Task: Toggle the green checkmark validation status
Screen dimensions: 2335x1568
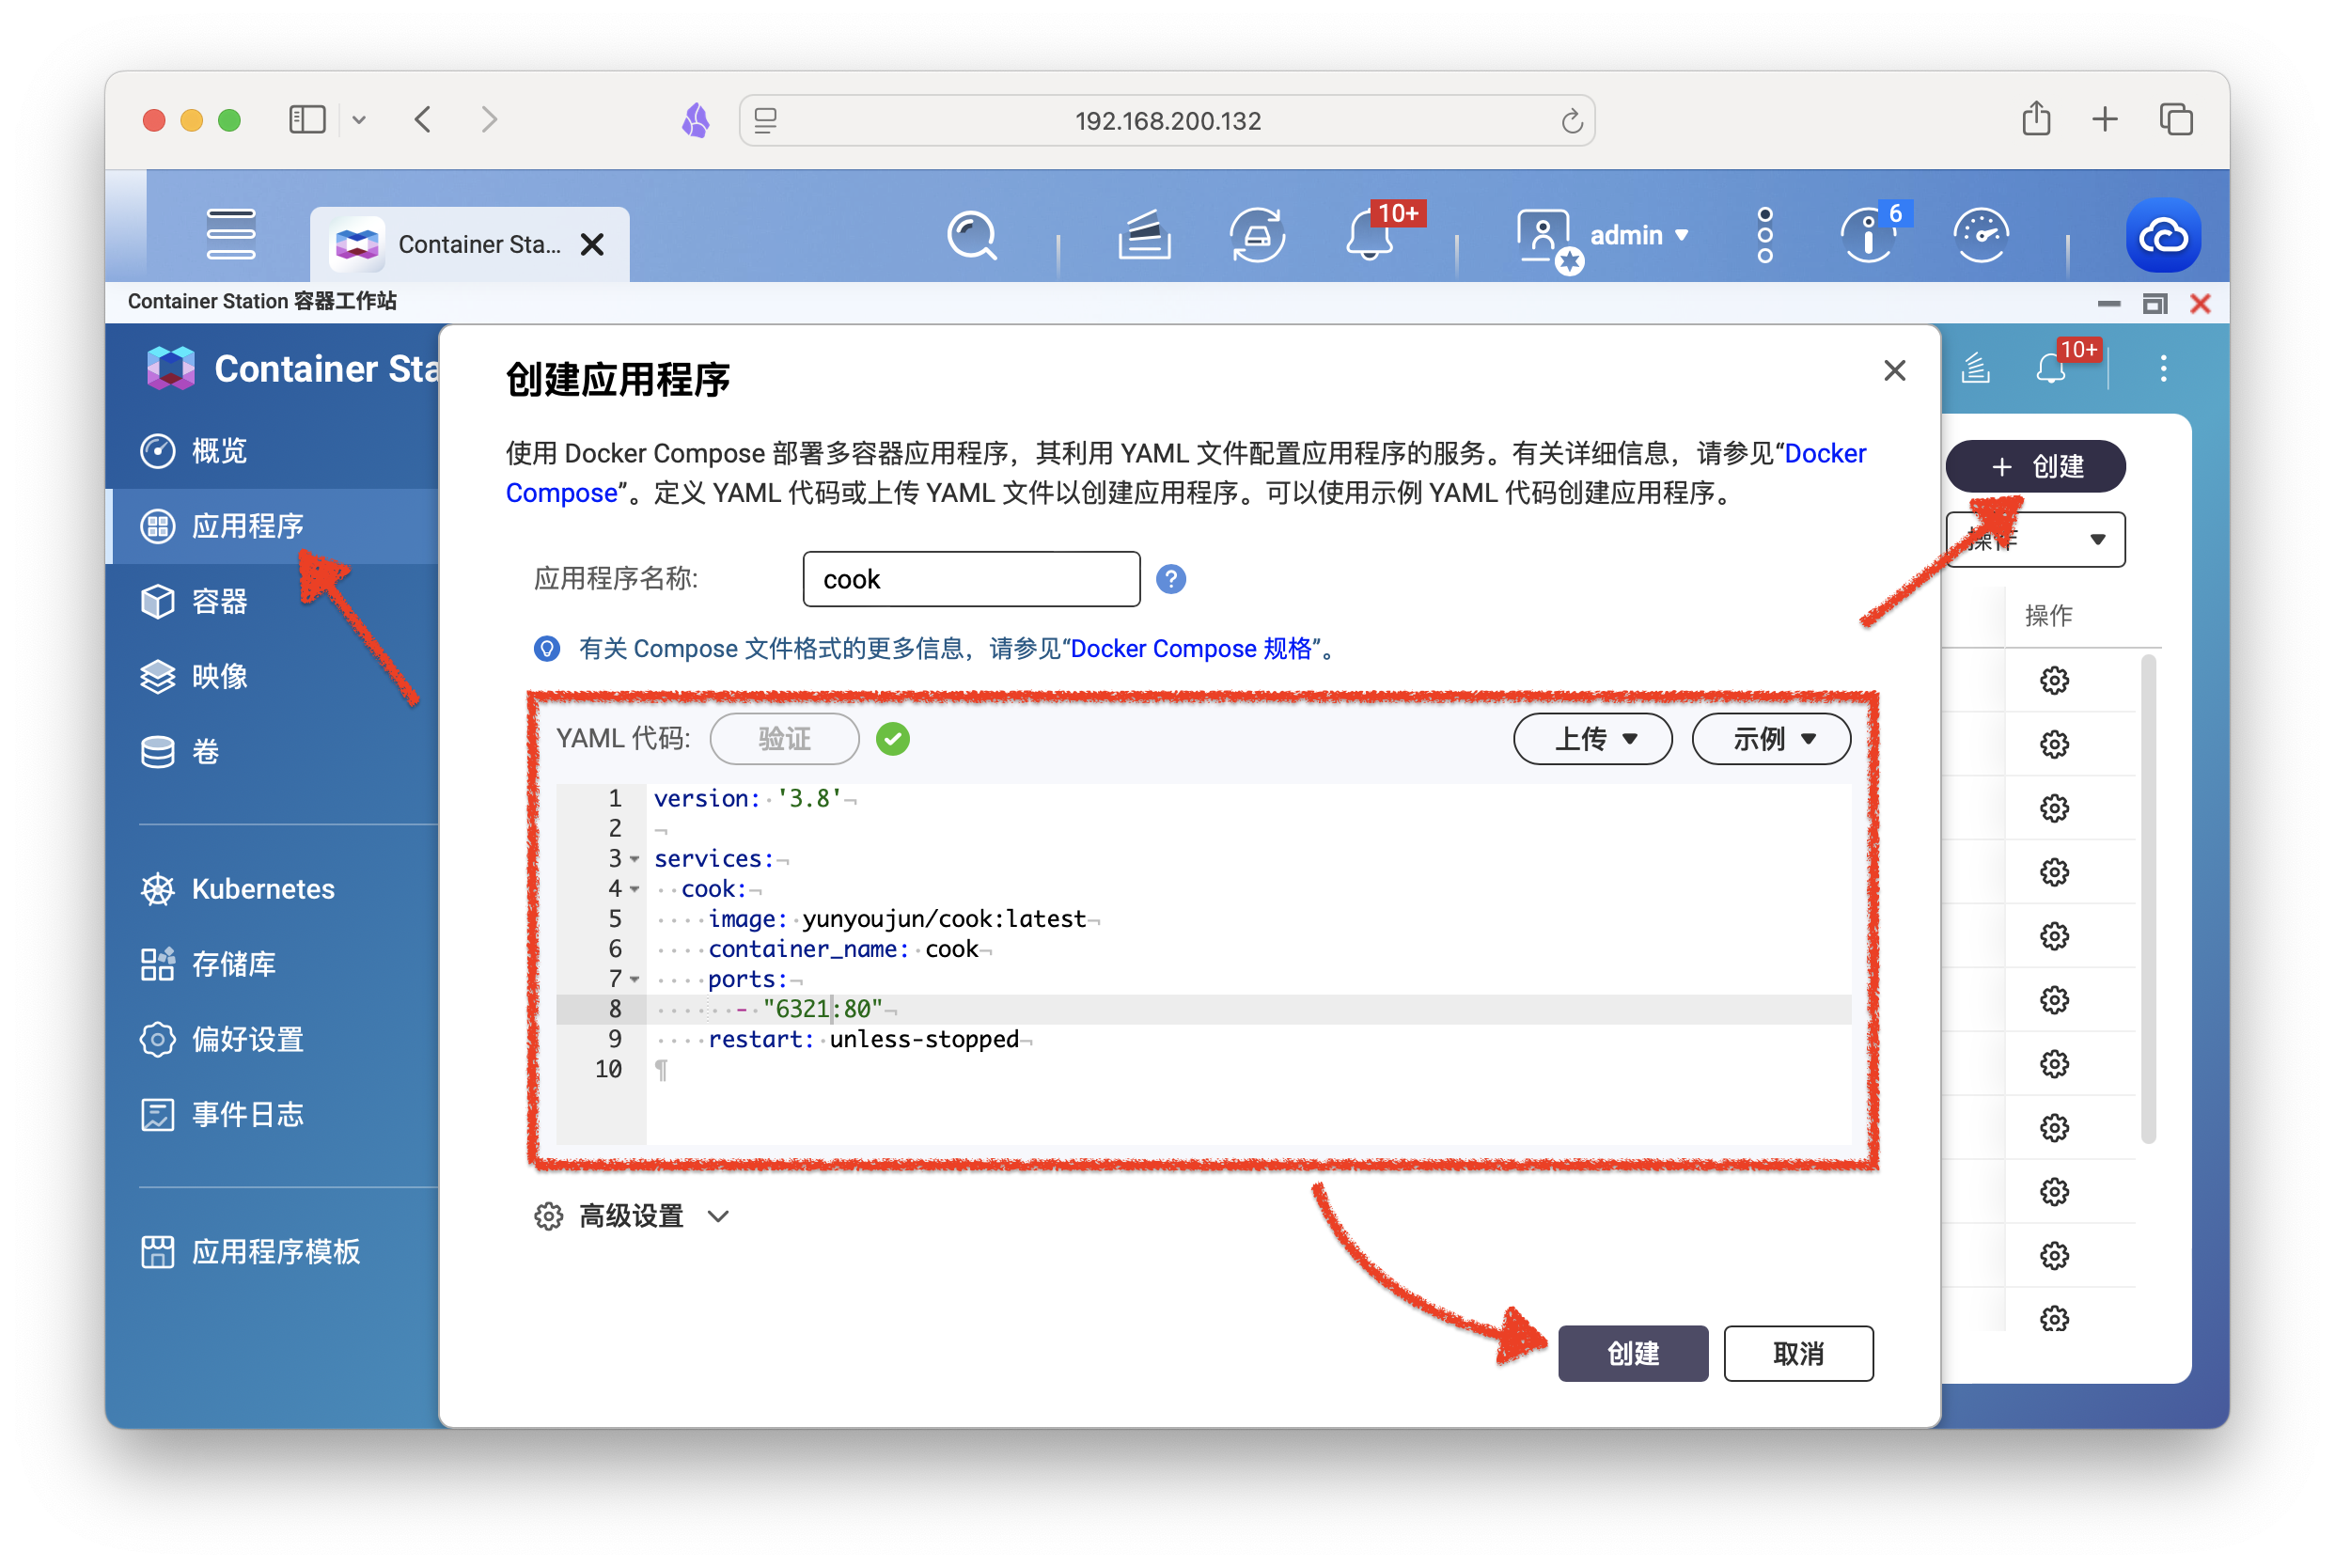Action: pyautogui.click(x=890, y=739)
